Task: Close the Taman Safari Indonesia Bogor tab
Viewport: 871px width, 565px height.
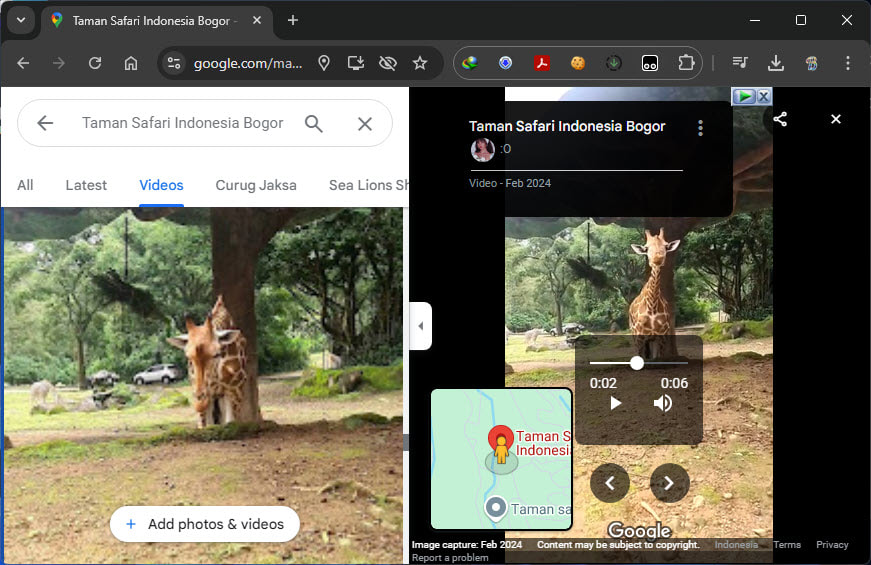Action: coord(257,21)
